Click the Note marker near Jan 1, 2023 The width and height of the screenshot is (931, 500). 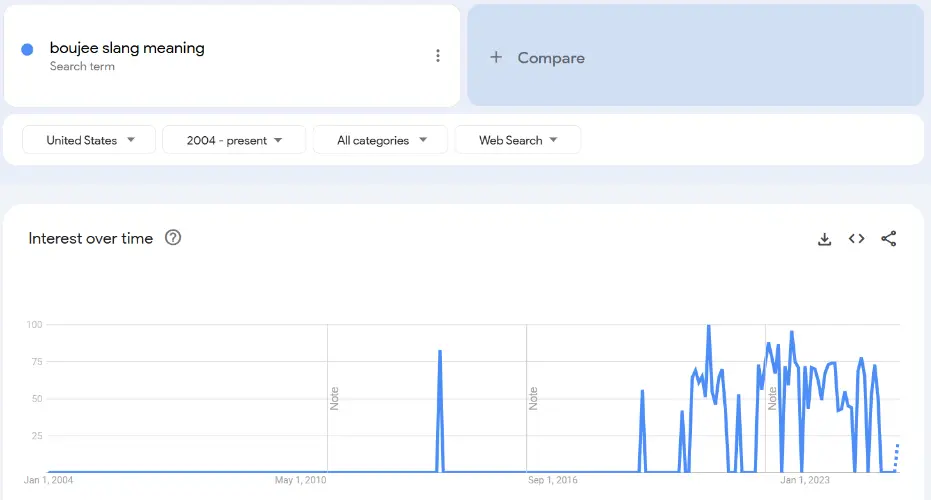772,398
